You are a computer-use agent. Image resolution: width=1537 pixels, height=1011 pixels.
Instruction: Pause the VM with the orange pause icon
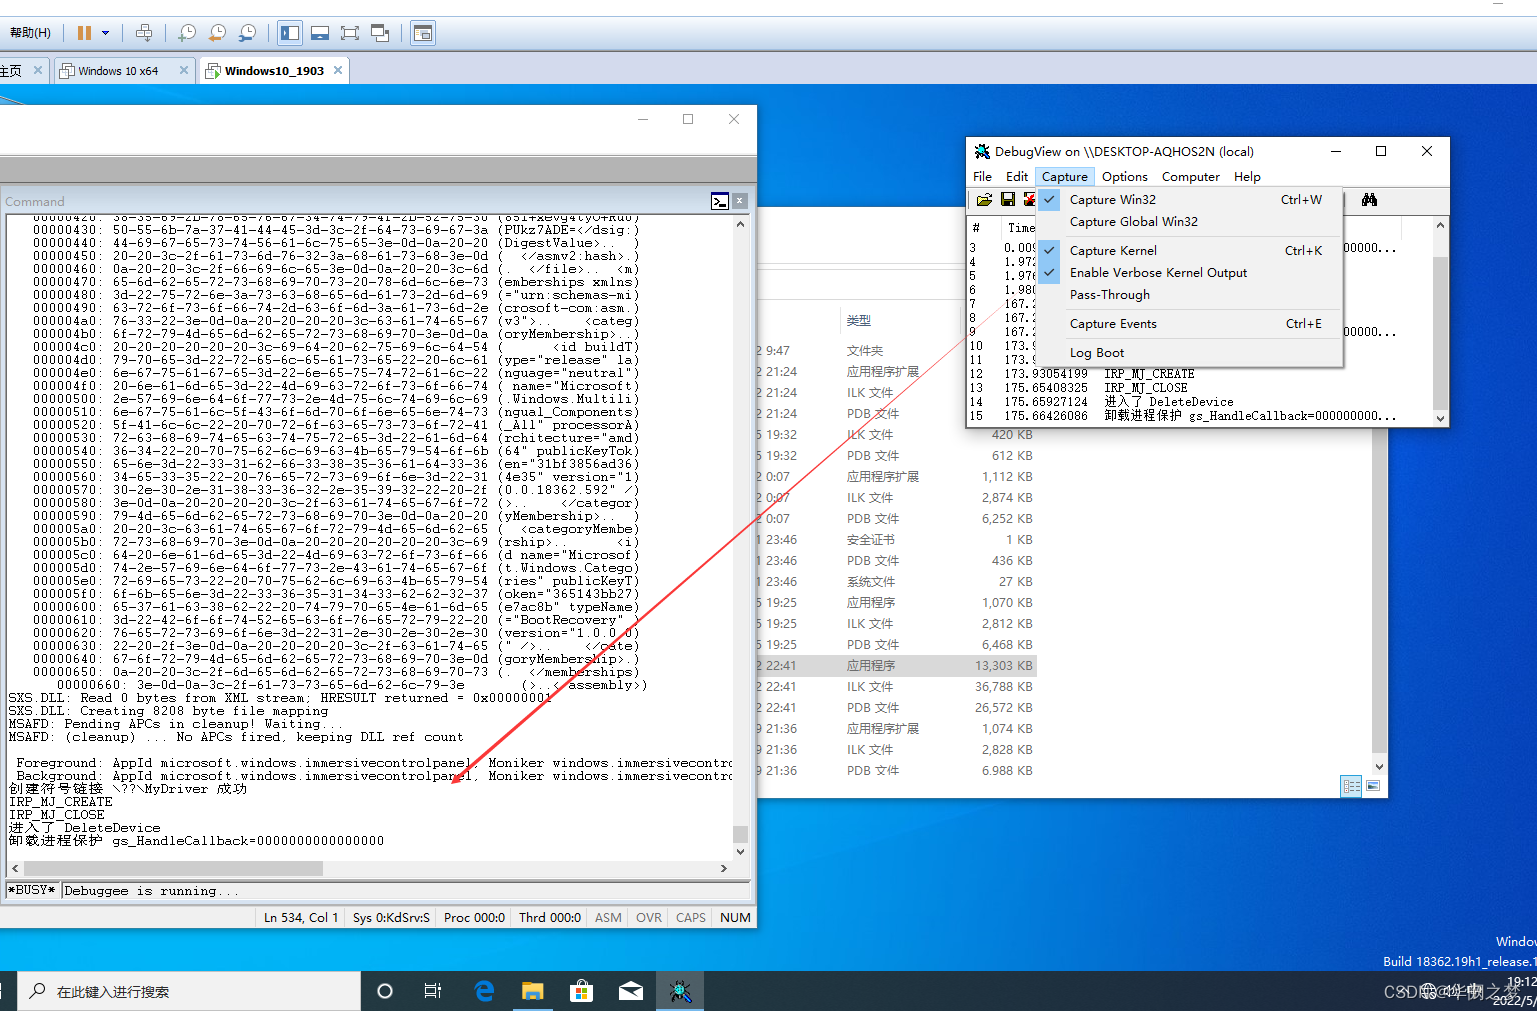pyautogui.click(x=84, y=33)
